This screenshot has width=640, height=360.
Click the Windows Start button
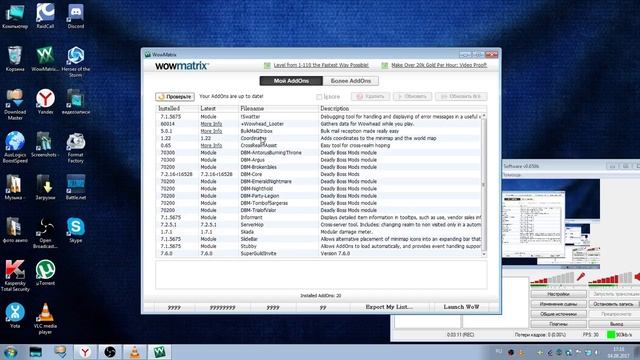(10, 352)
